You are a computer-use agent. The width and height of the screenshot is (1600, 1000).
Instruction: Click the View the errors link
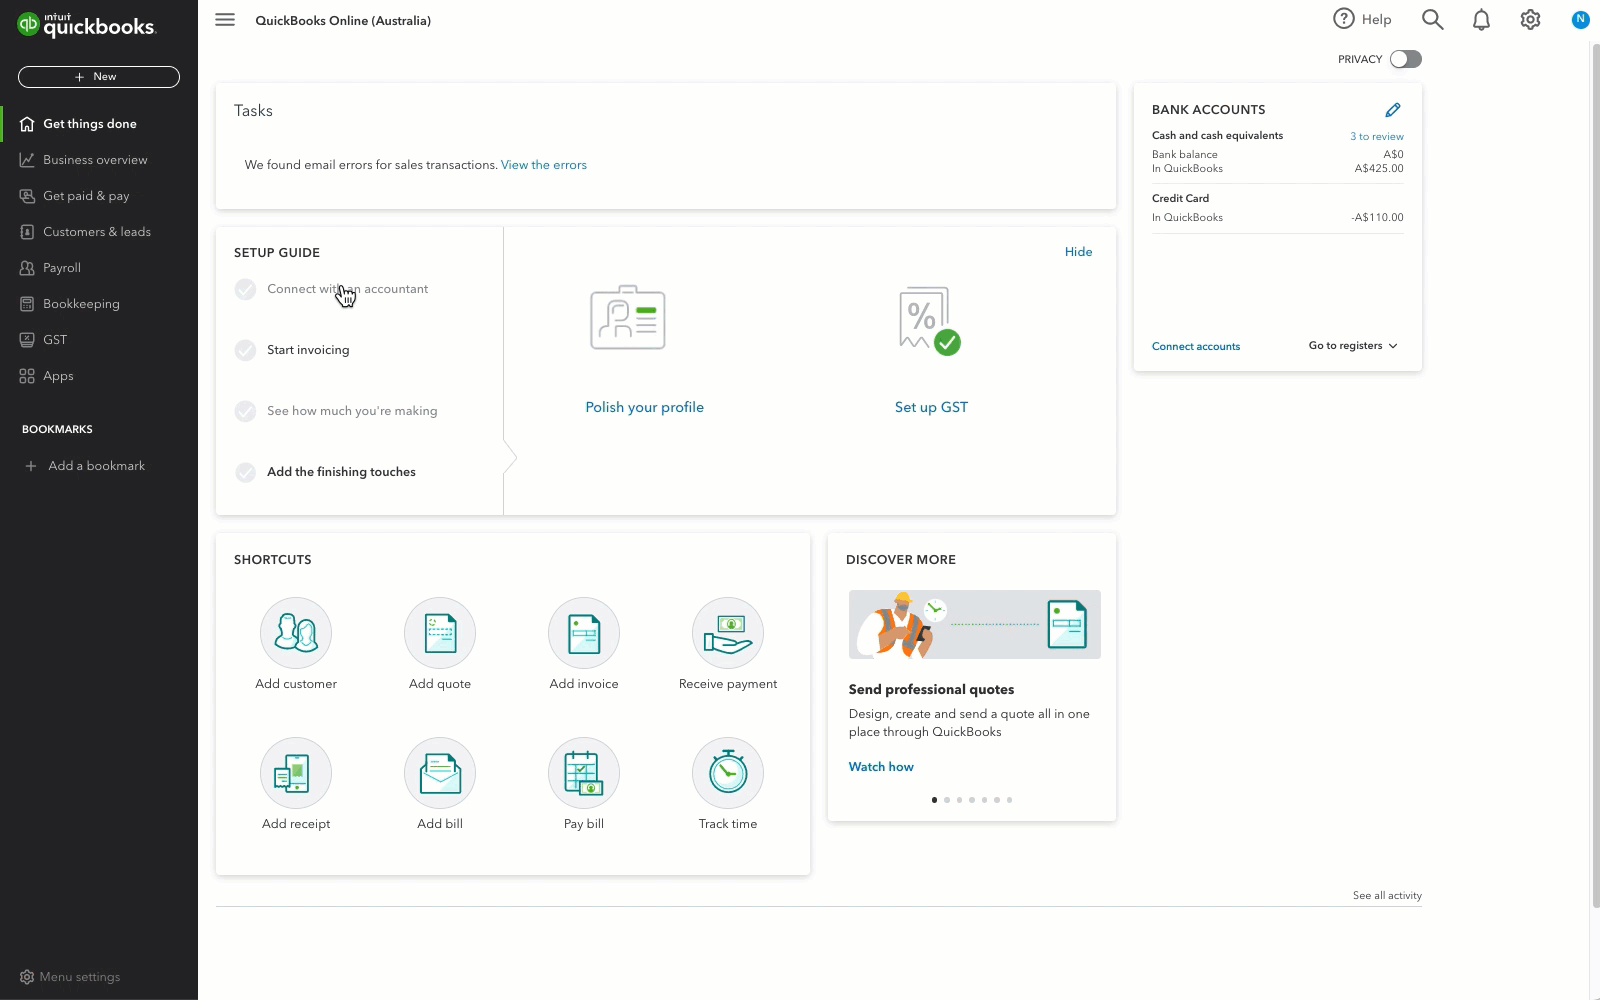[543, 164]
